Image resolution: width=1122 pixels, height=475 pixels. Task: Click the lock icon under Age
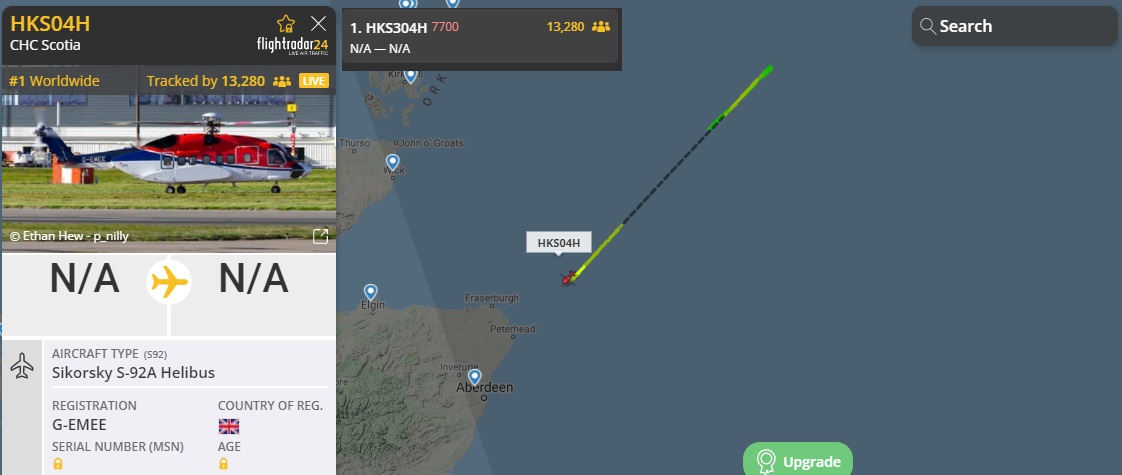(223, 464)
